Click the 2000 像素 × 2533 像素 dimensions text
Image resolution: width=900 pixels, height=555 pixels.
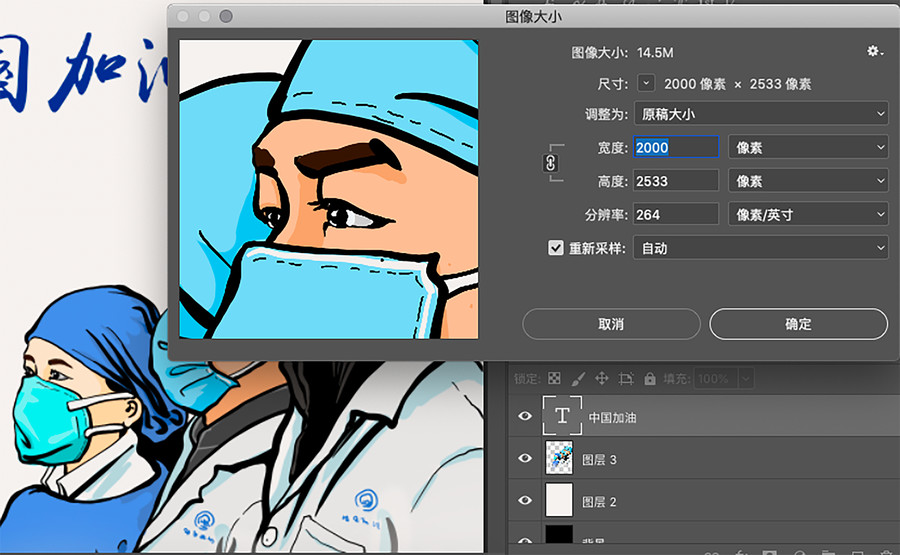click(738, 84)
